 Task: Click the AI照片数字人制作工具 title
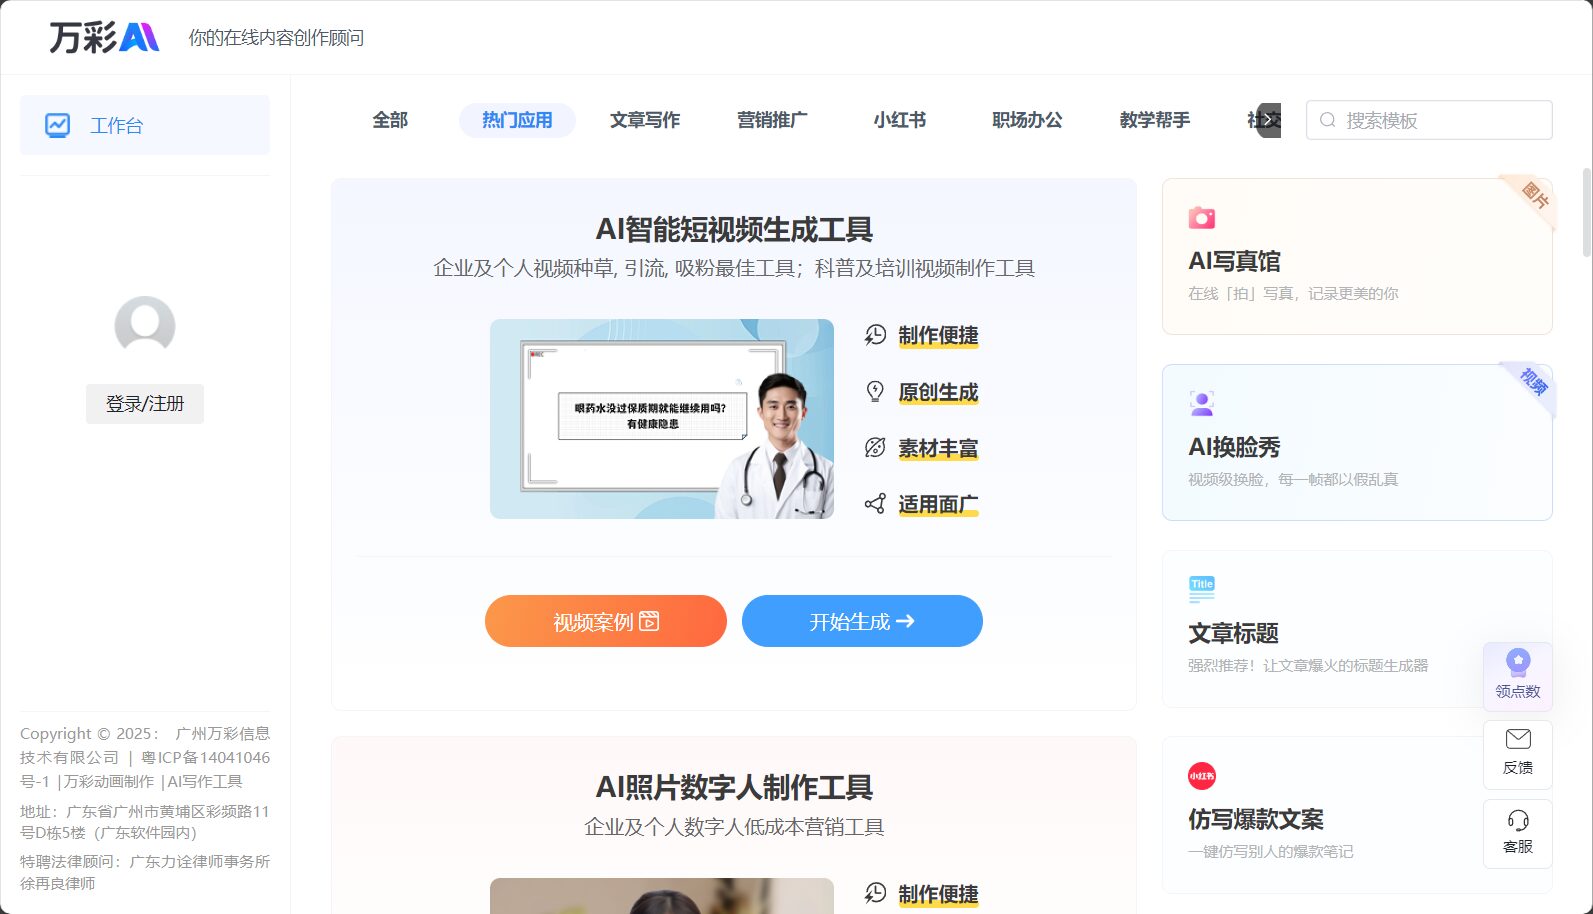click(734, 788)
